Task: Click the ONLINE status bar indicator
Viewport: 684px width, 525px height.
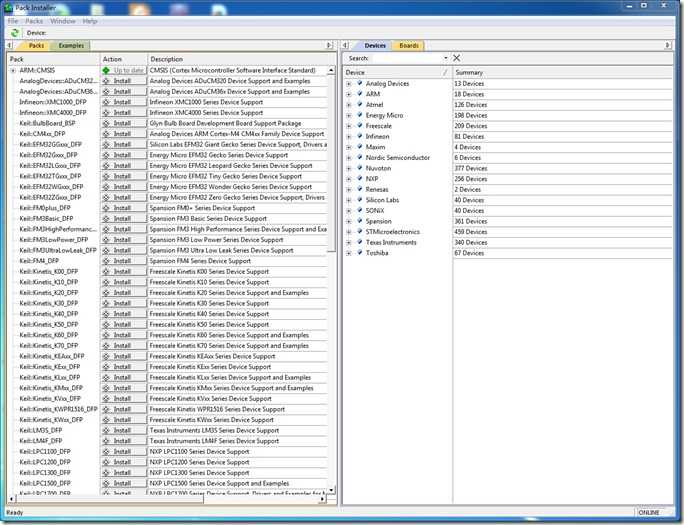Action: coord(649,512)
